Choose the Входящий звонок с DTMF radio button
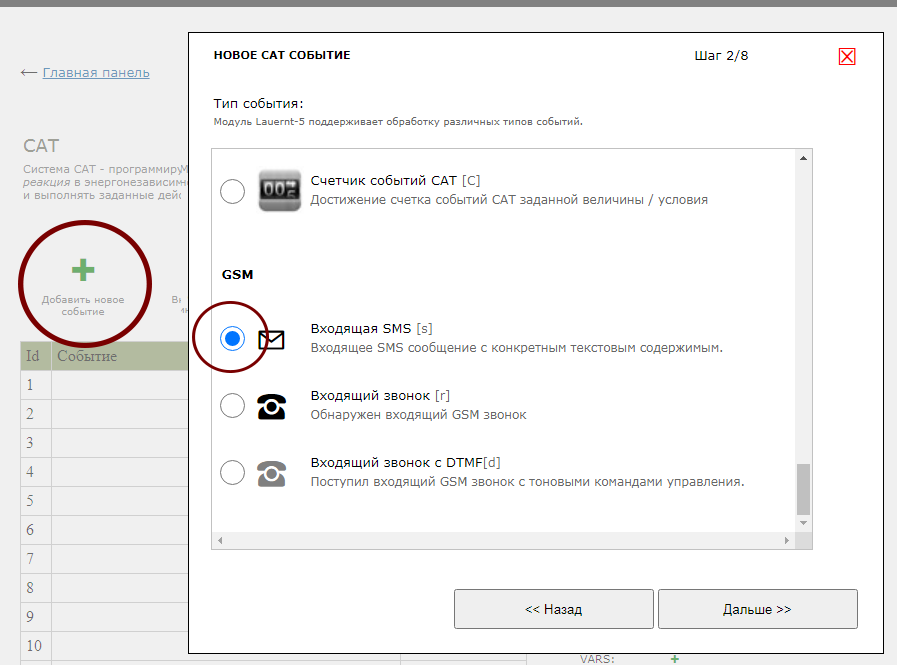 pyautogui.click(x=232, y=472)
